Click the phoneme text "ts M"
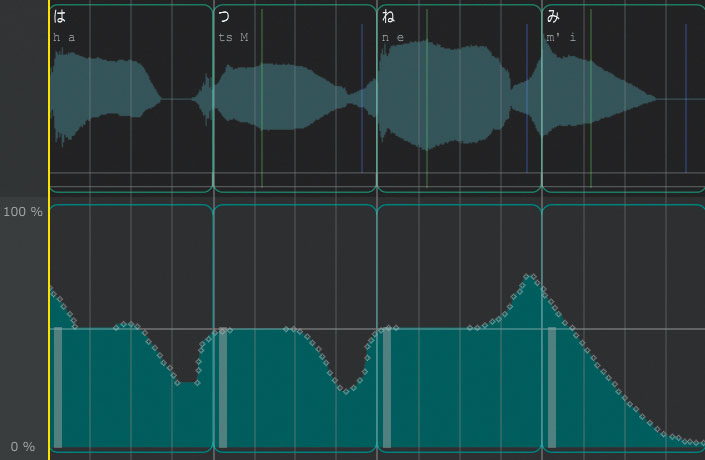The width and height of the screenshot is (705, 460). (x=233, y=37)
